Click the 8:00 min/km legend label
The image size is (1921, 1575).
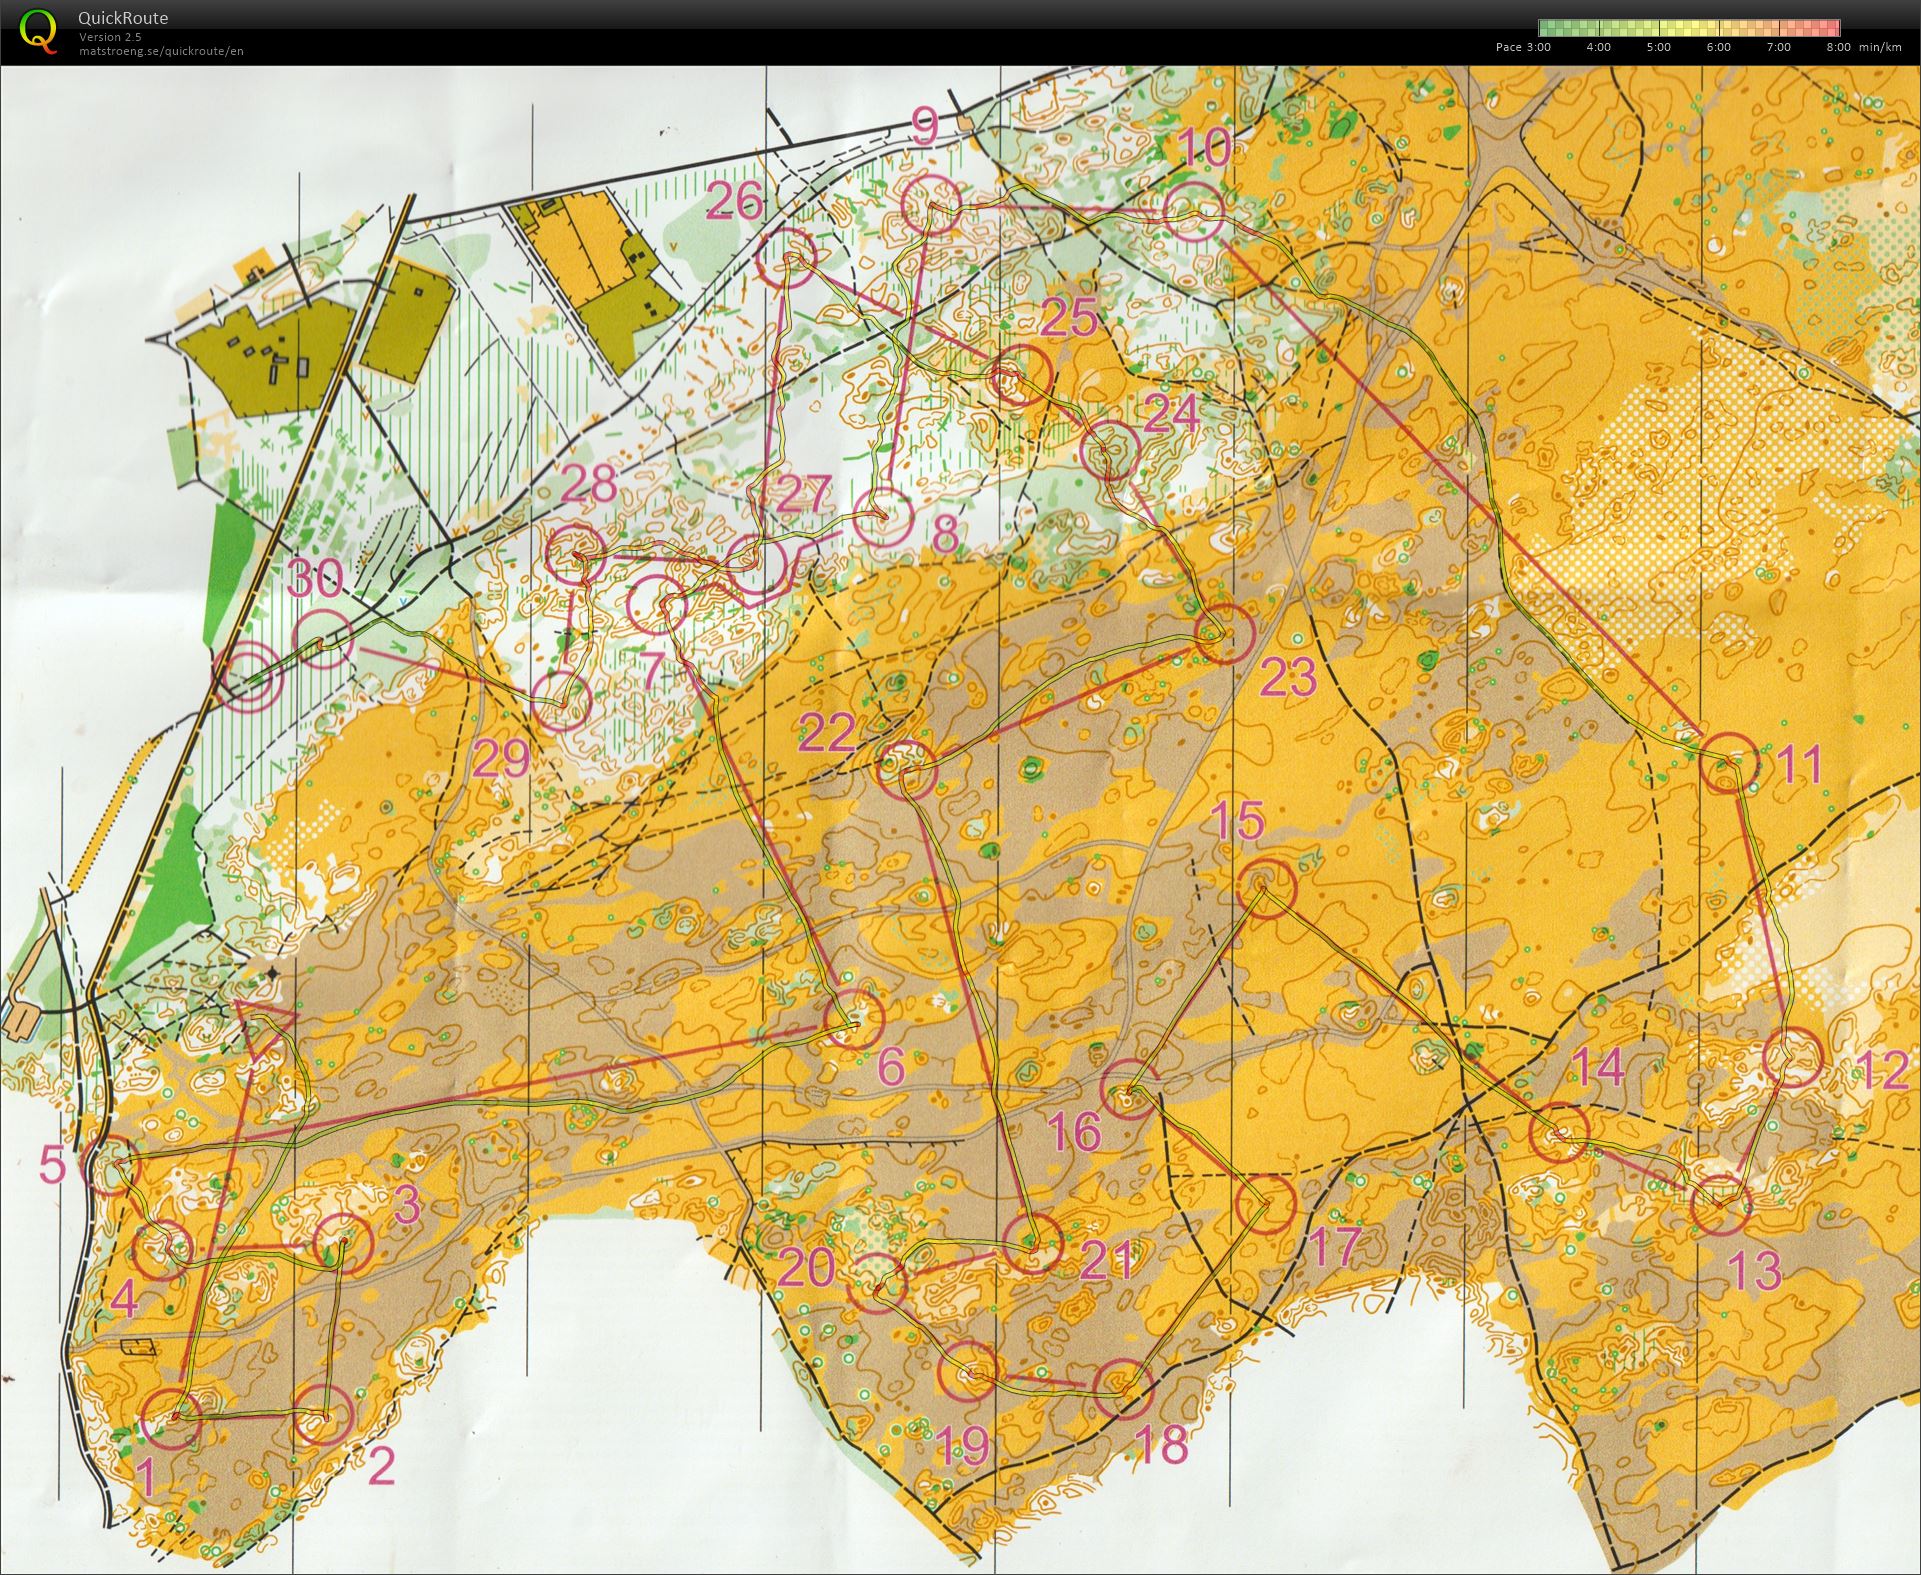(x=1864, y=47)
